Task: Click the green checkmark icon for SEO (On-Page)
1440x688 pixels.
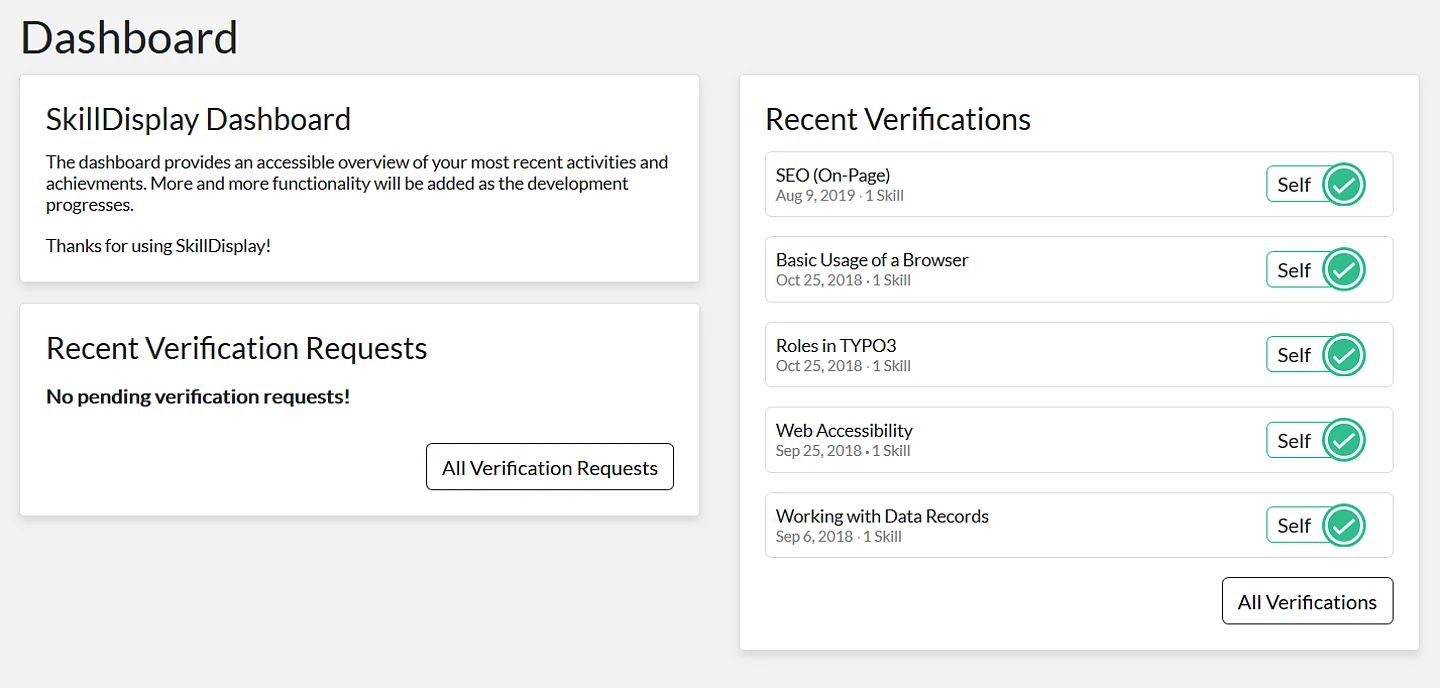Action: tap(1343, 185)
